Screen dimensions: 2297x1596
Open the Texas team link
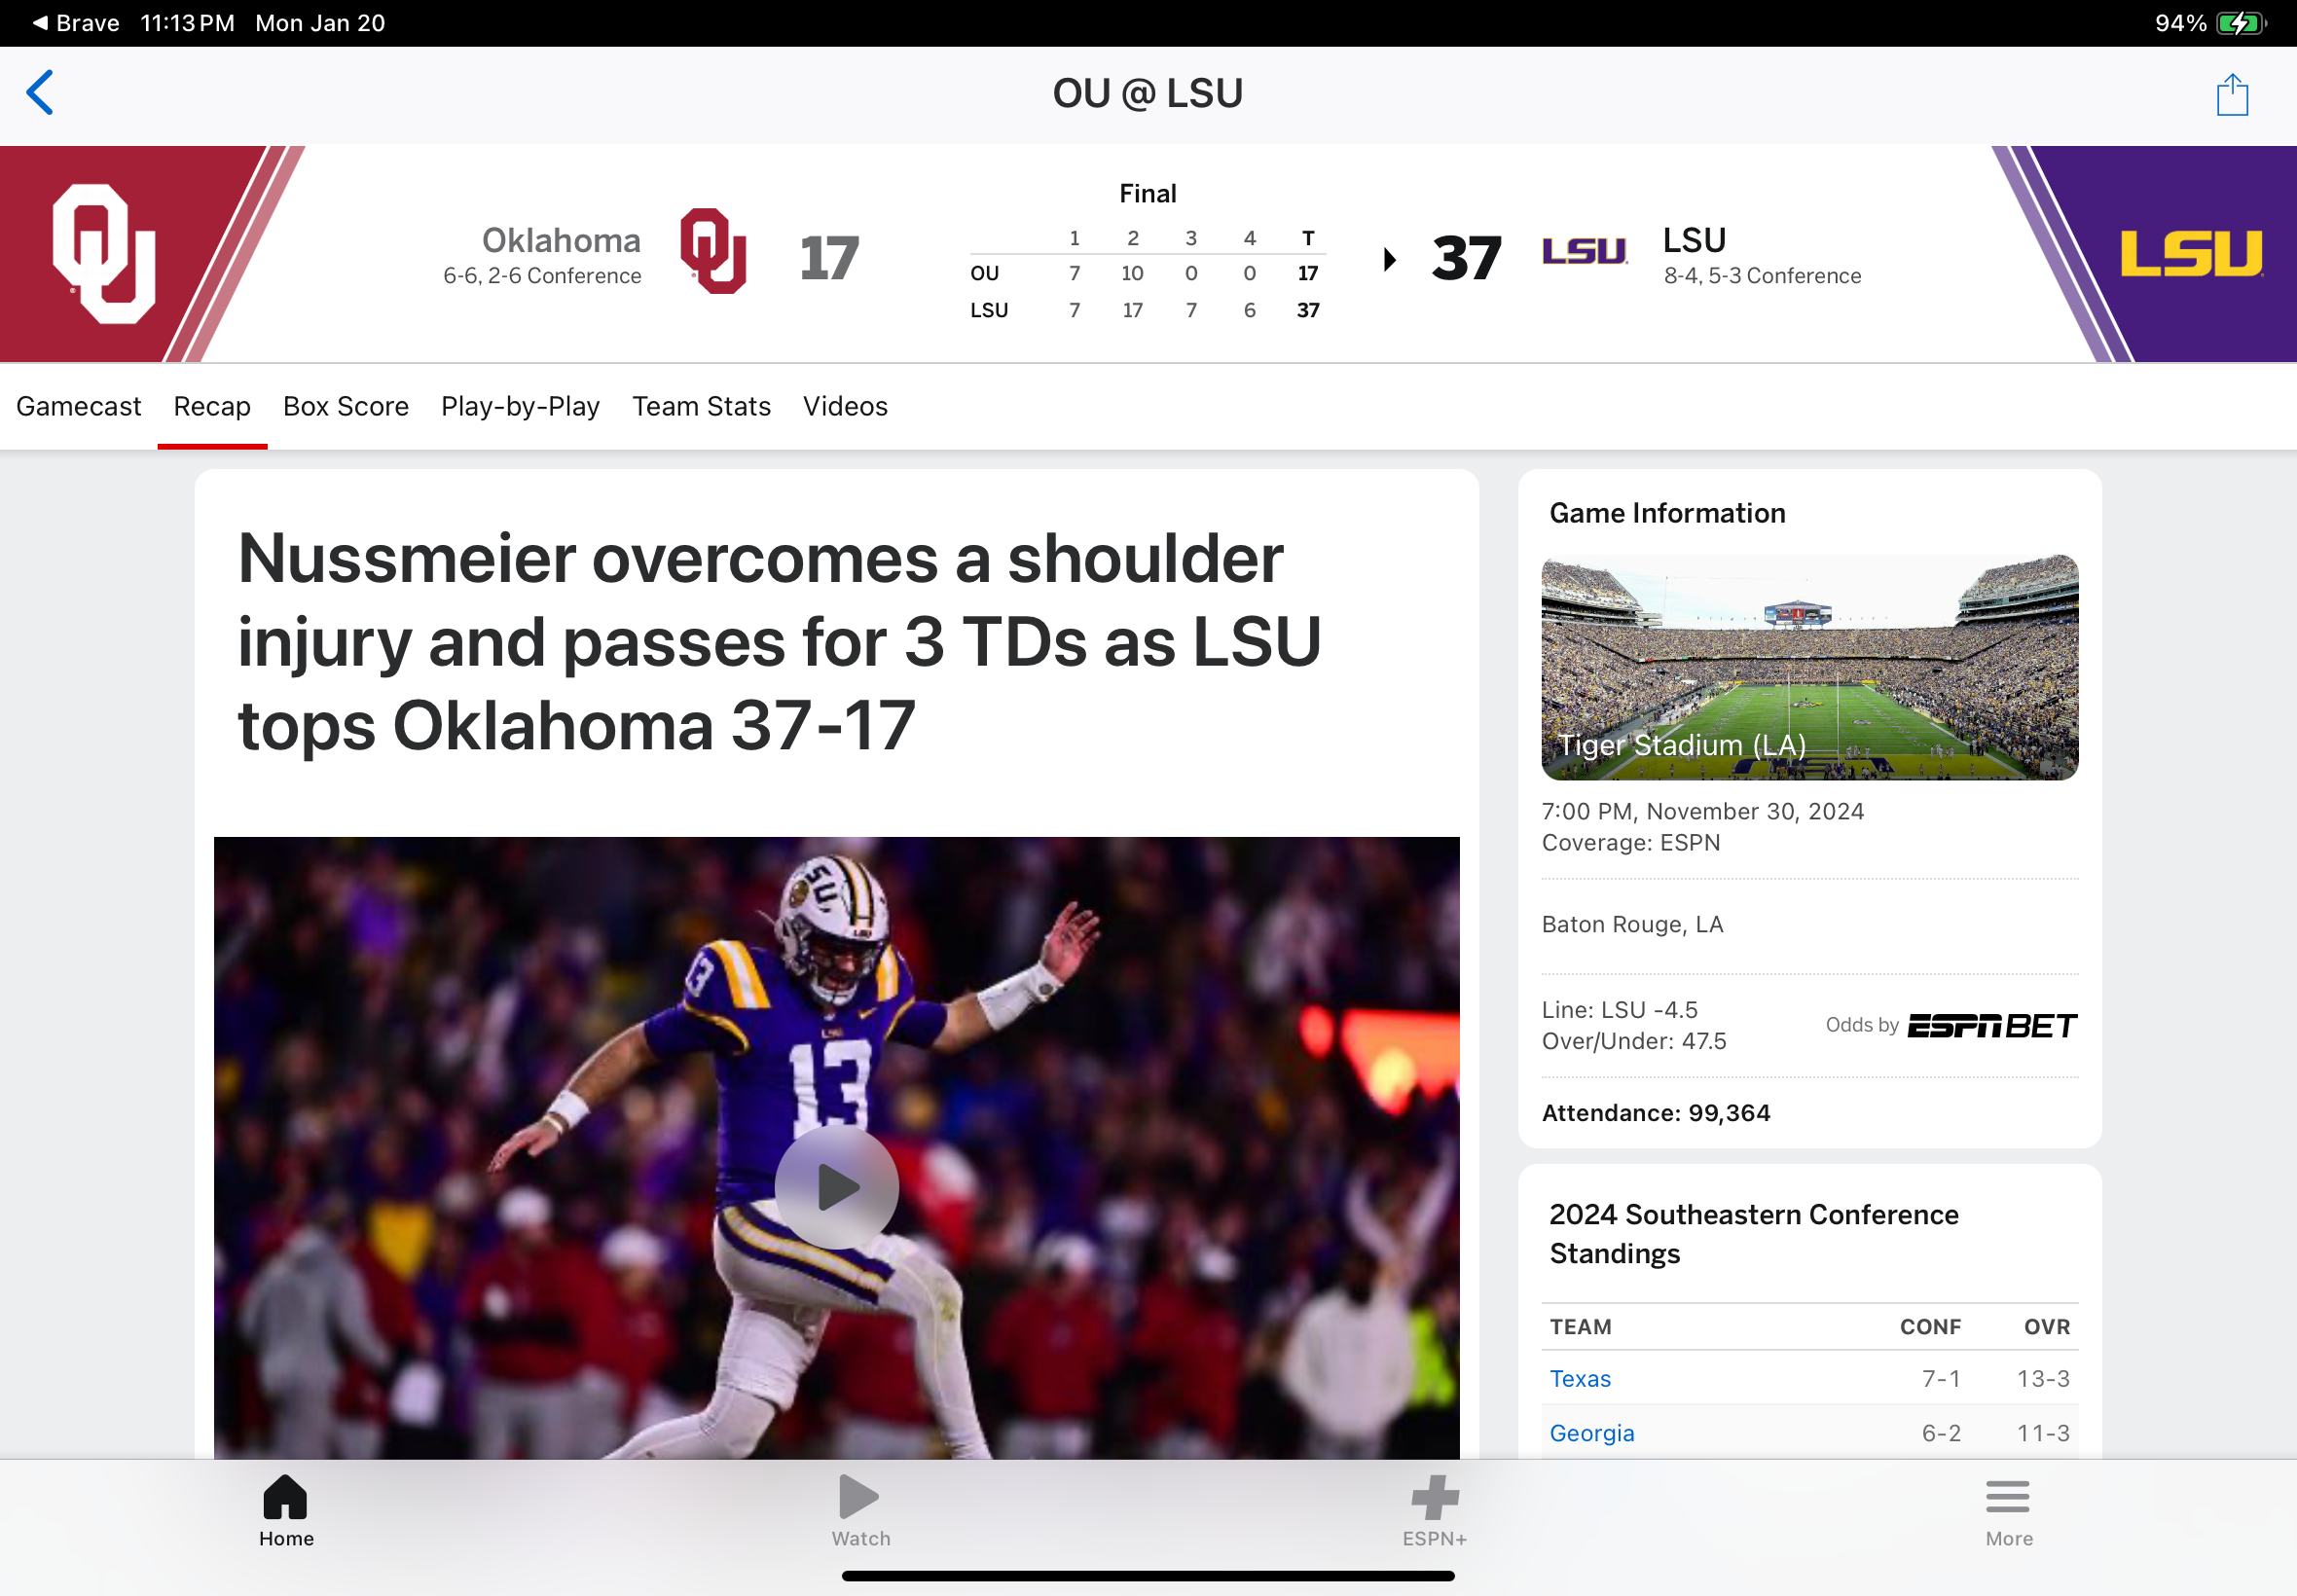point(1580,1378)
